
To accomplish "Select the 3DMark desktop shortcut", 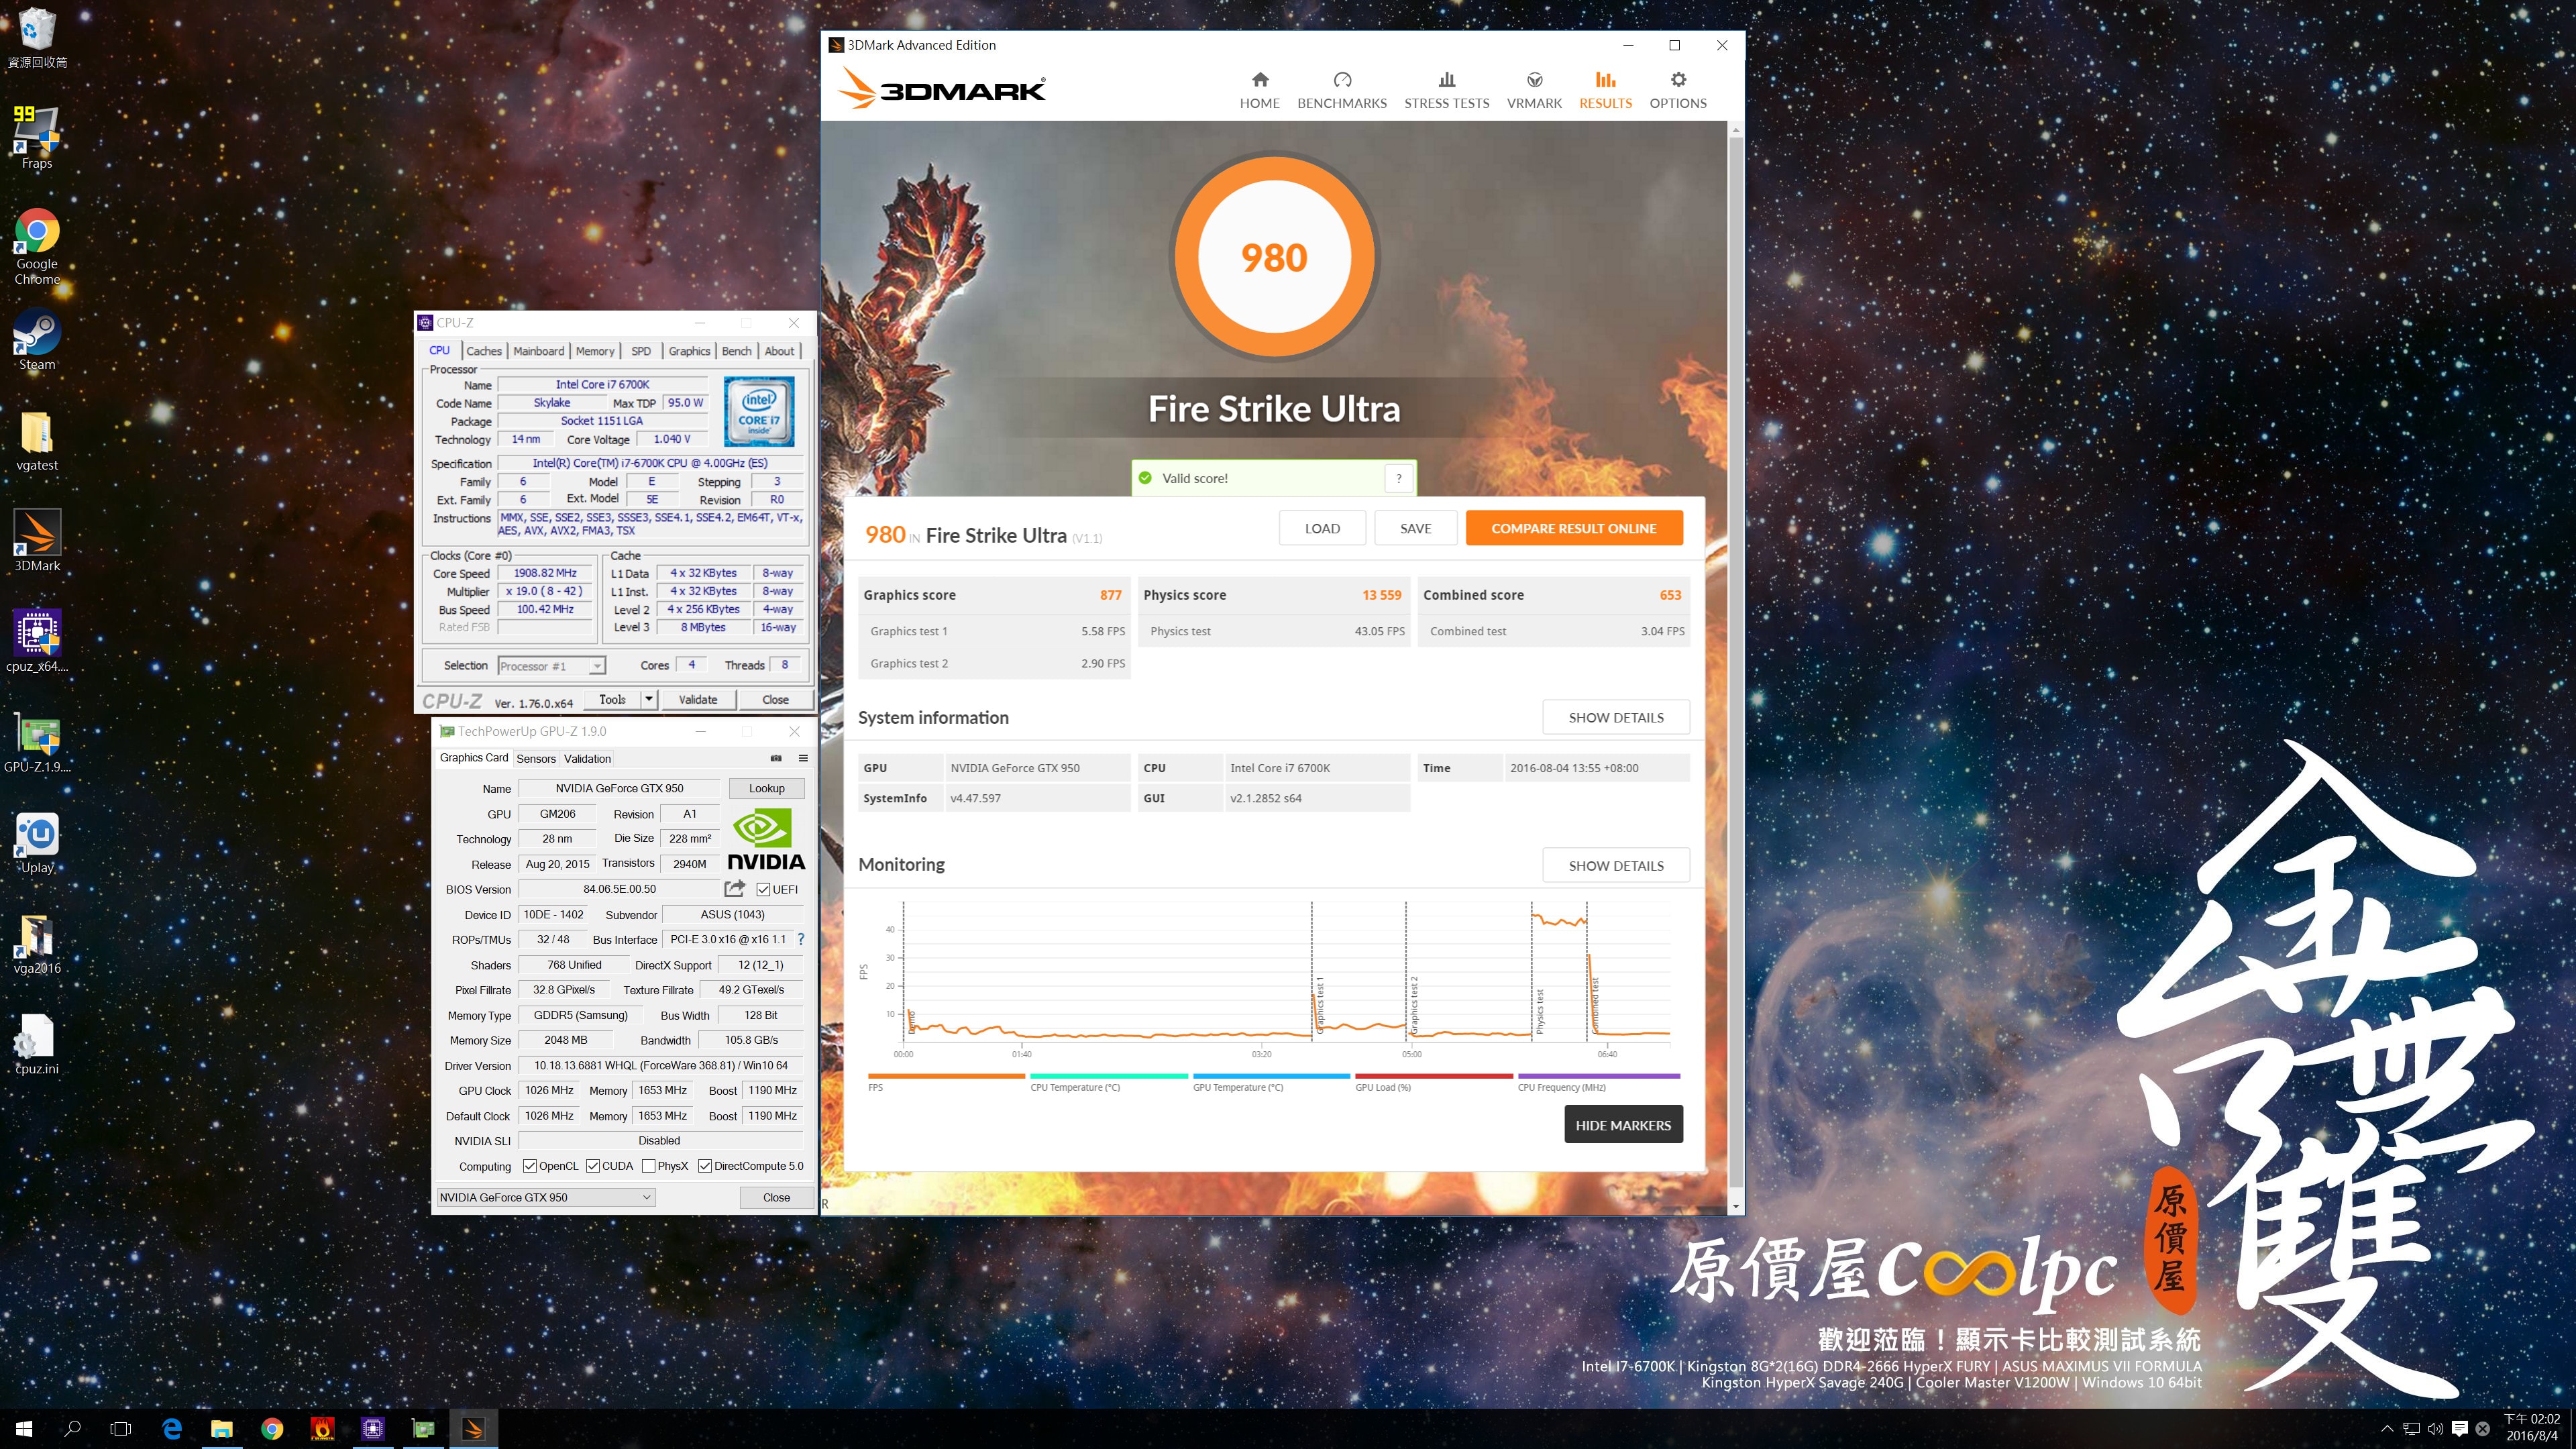I will 37,541.
